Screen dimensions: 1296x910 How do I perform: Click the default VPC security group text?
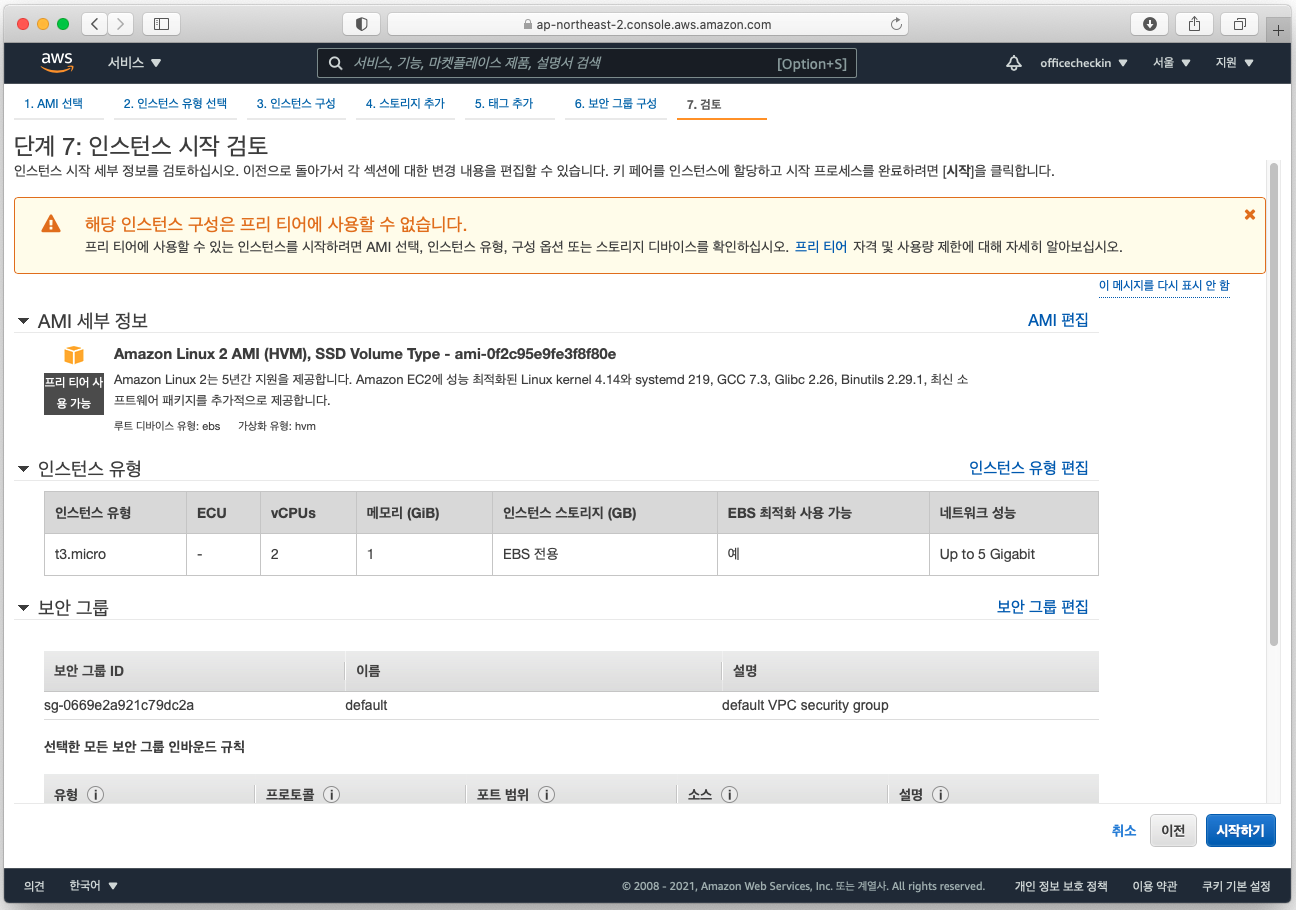pos(805,705)
